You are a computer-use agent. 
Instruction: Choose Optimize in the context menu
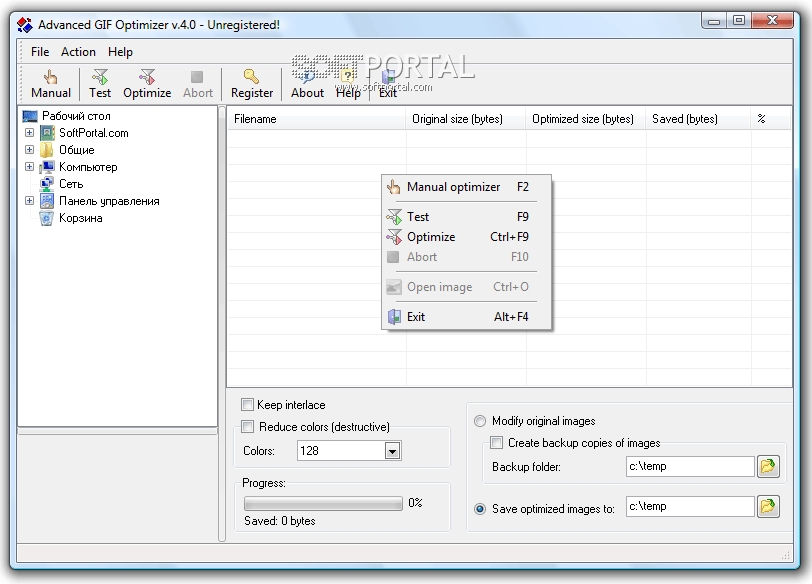[x=467, y=237]
